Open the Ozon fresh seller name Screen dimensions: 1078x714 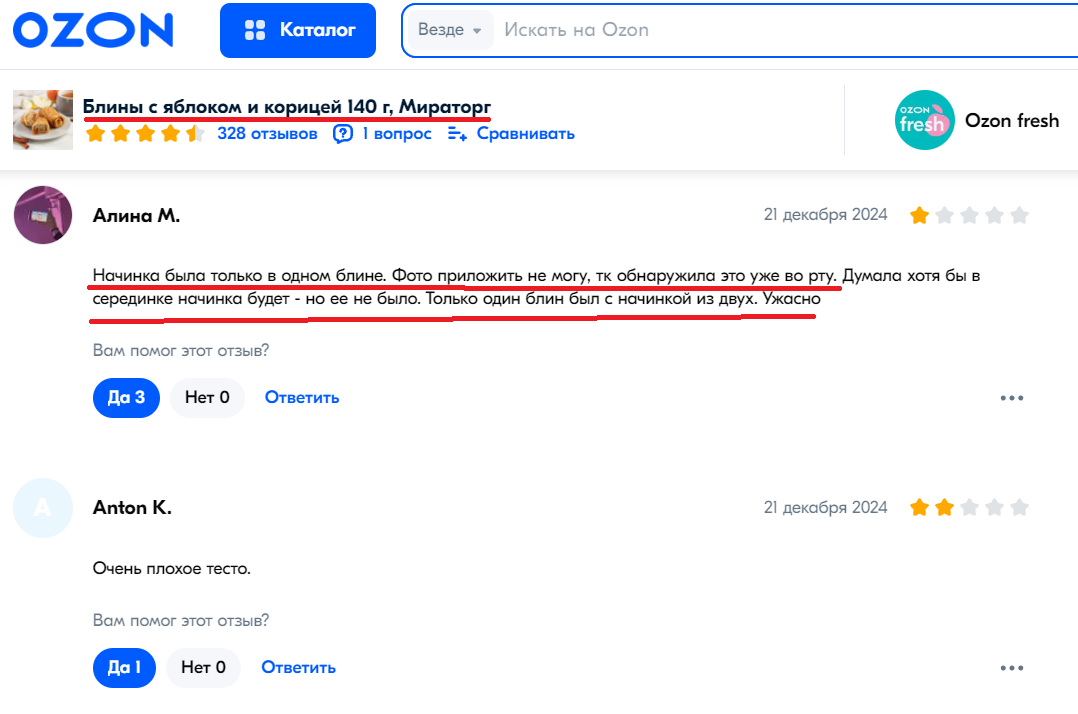[1012, 120]
